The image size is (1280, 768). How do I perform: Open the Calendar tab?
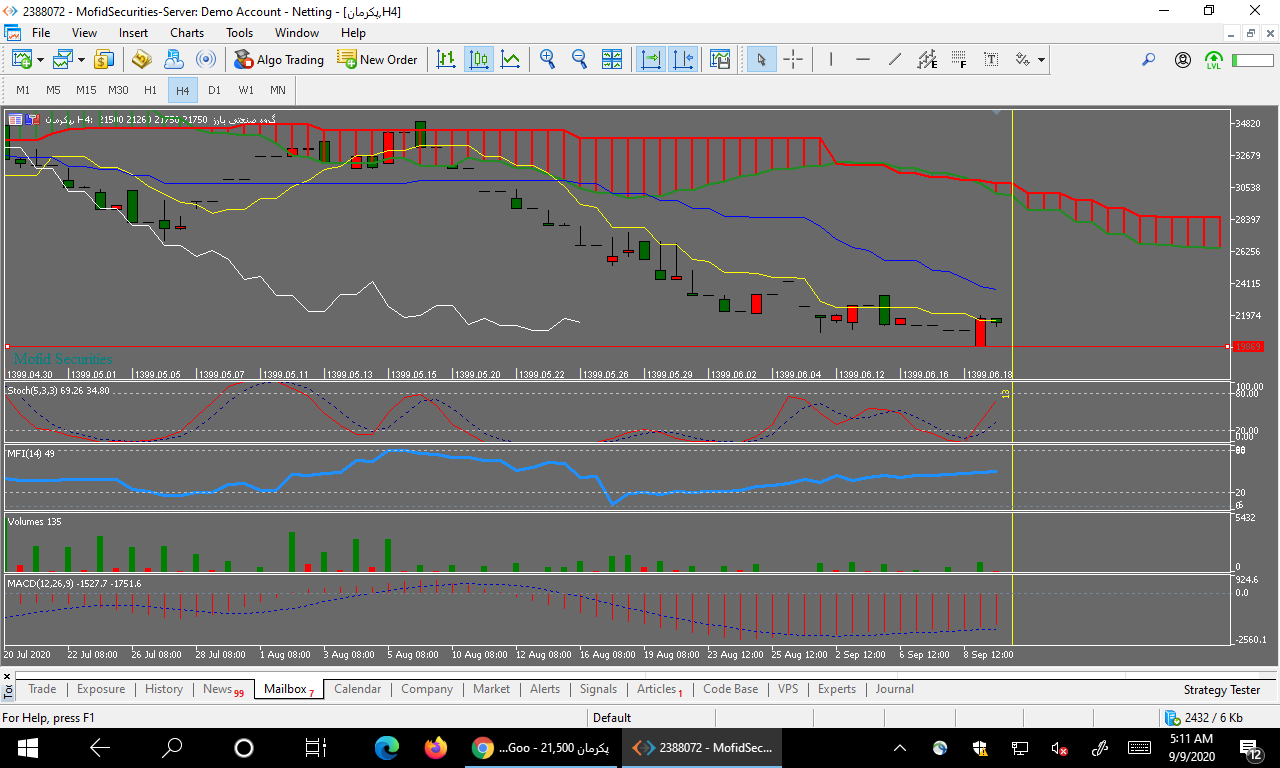(x=357, y=689)
